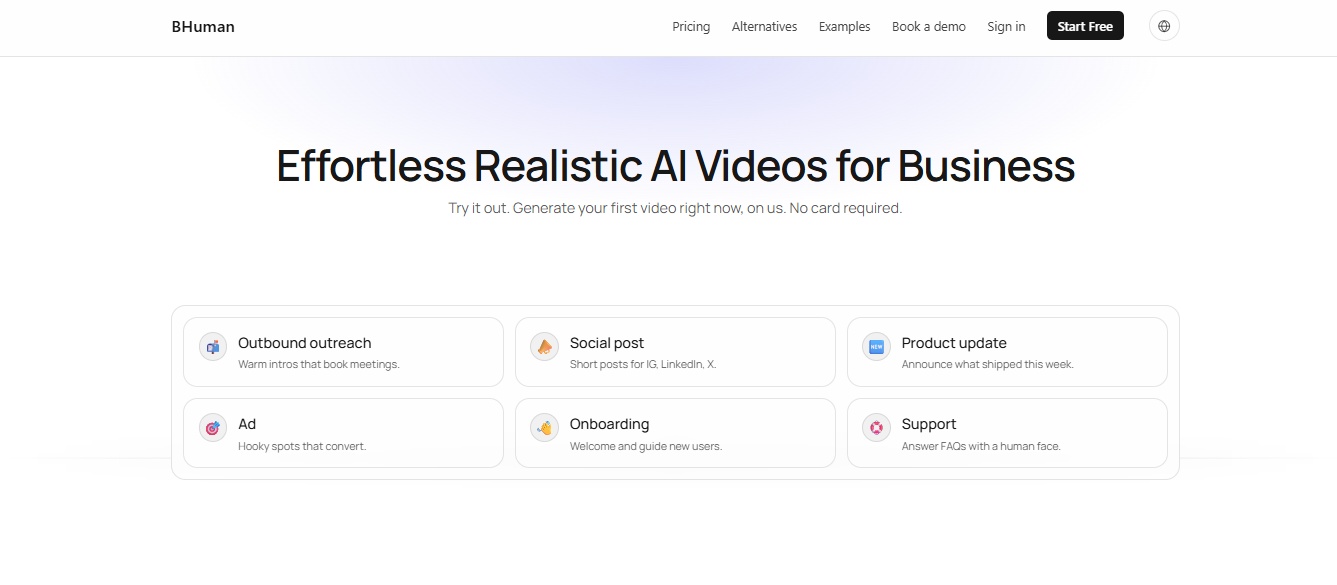Click the BHuman logo

[203, 27]
